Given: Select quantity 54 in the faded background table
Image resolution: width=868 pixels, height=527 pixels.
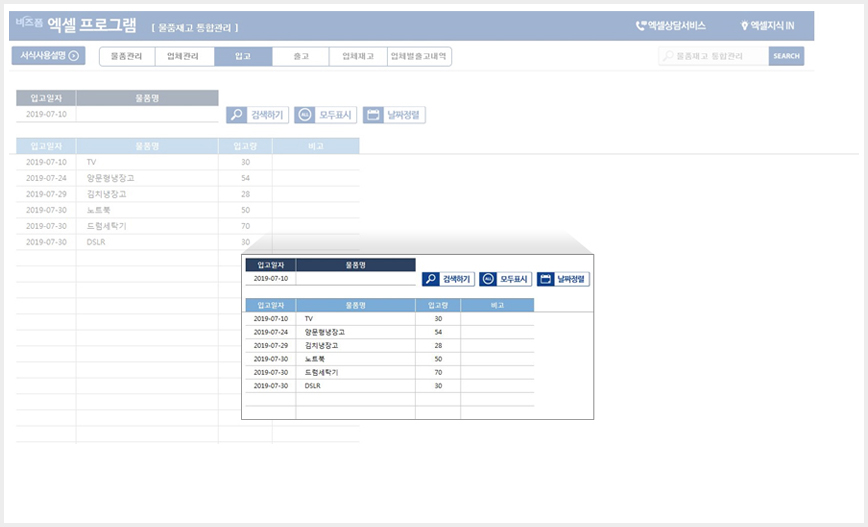Looking at the screenshot, I should click(245, 178).
